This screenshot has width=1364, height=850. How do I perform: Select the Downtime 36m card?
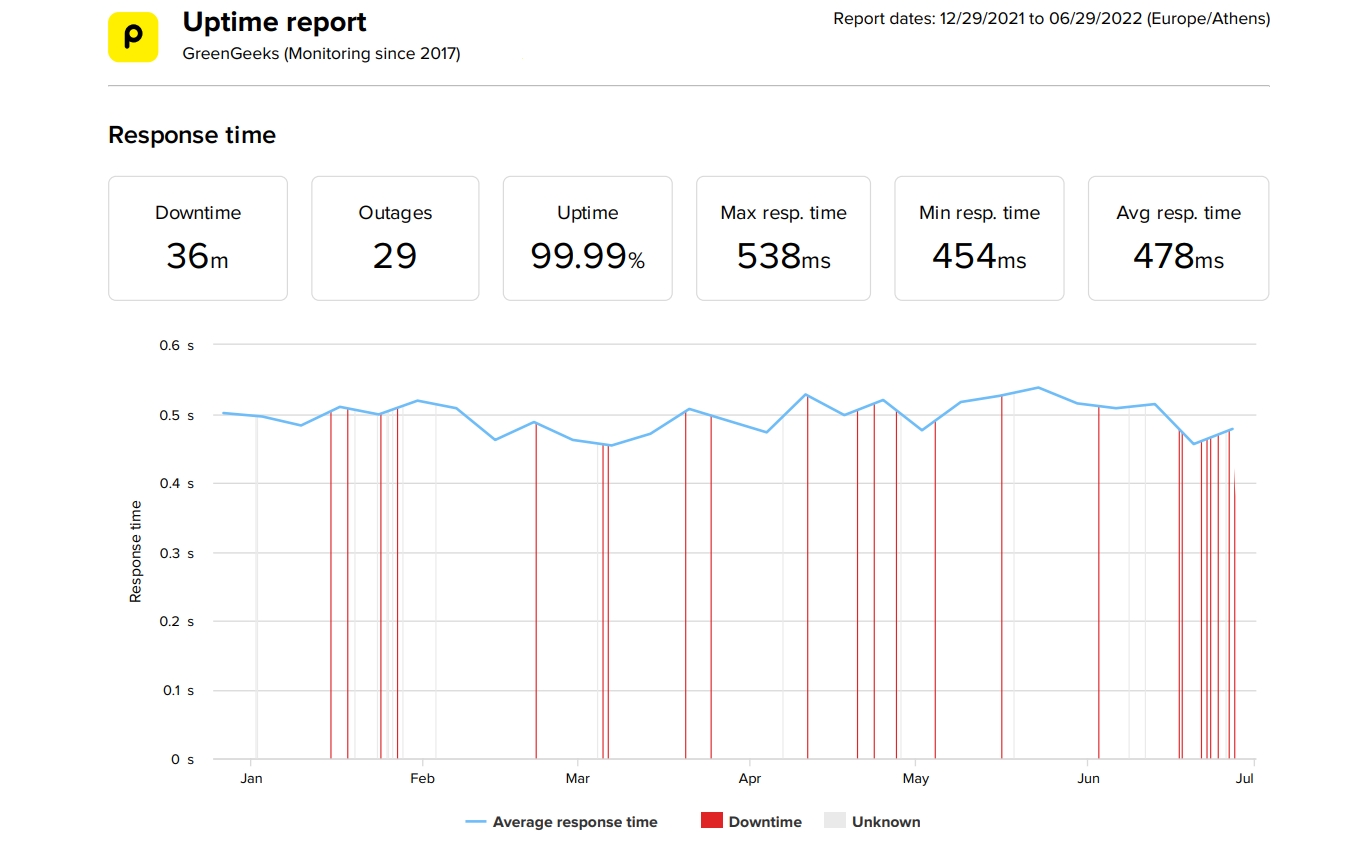(x=198, y=238)
